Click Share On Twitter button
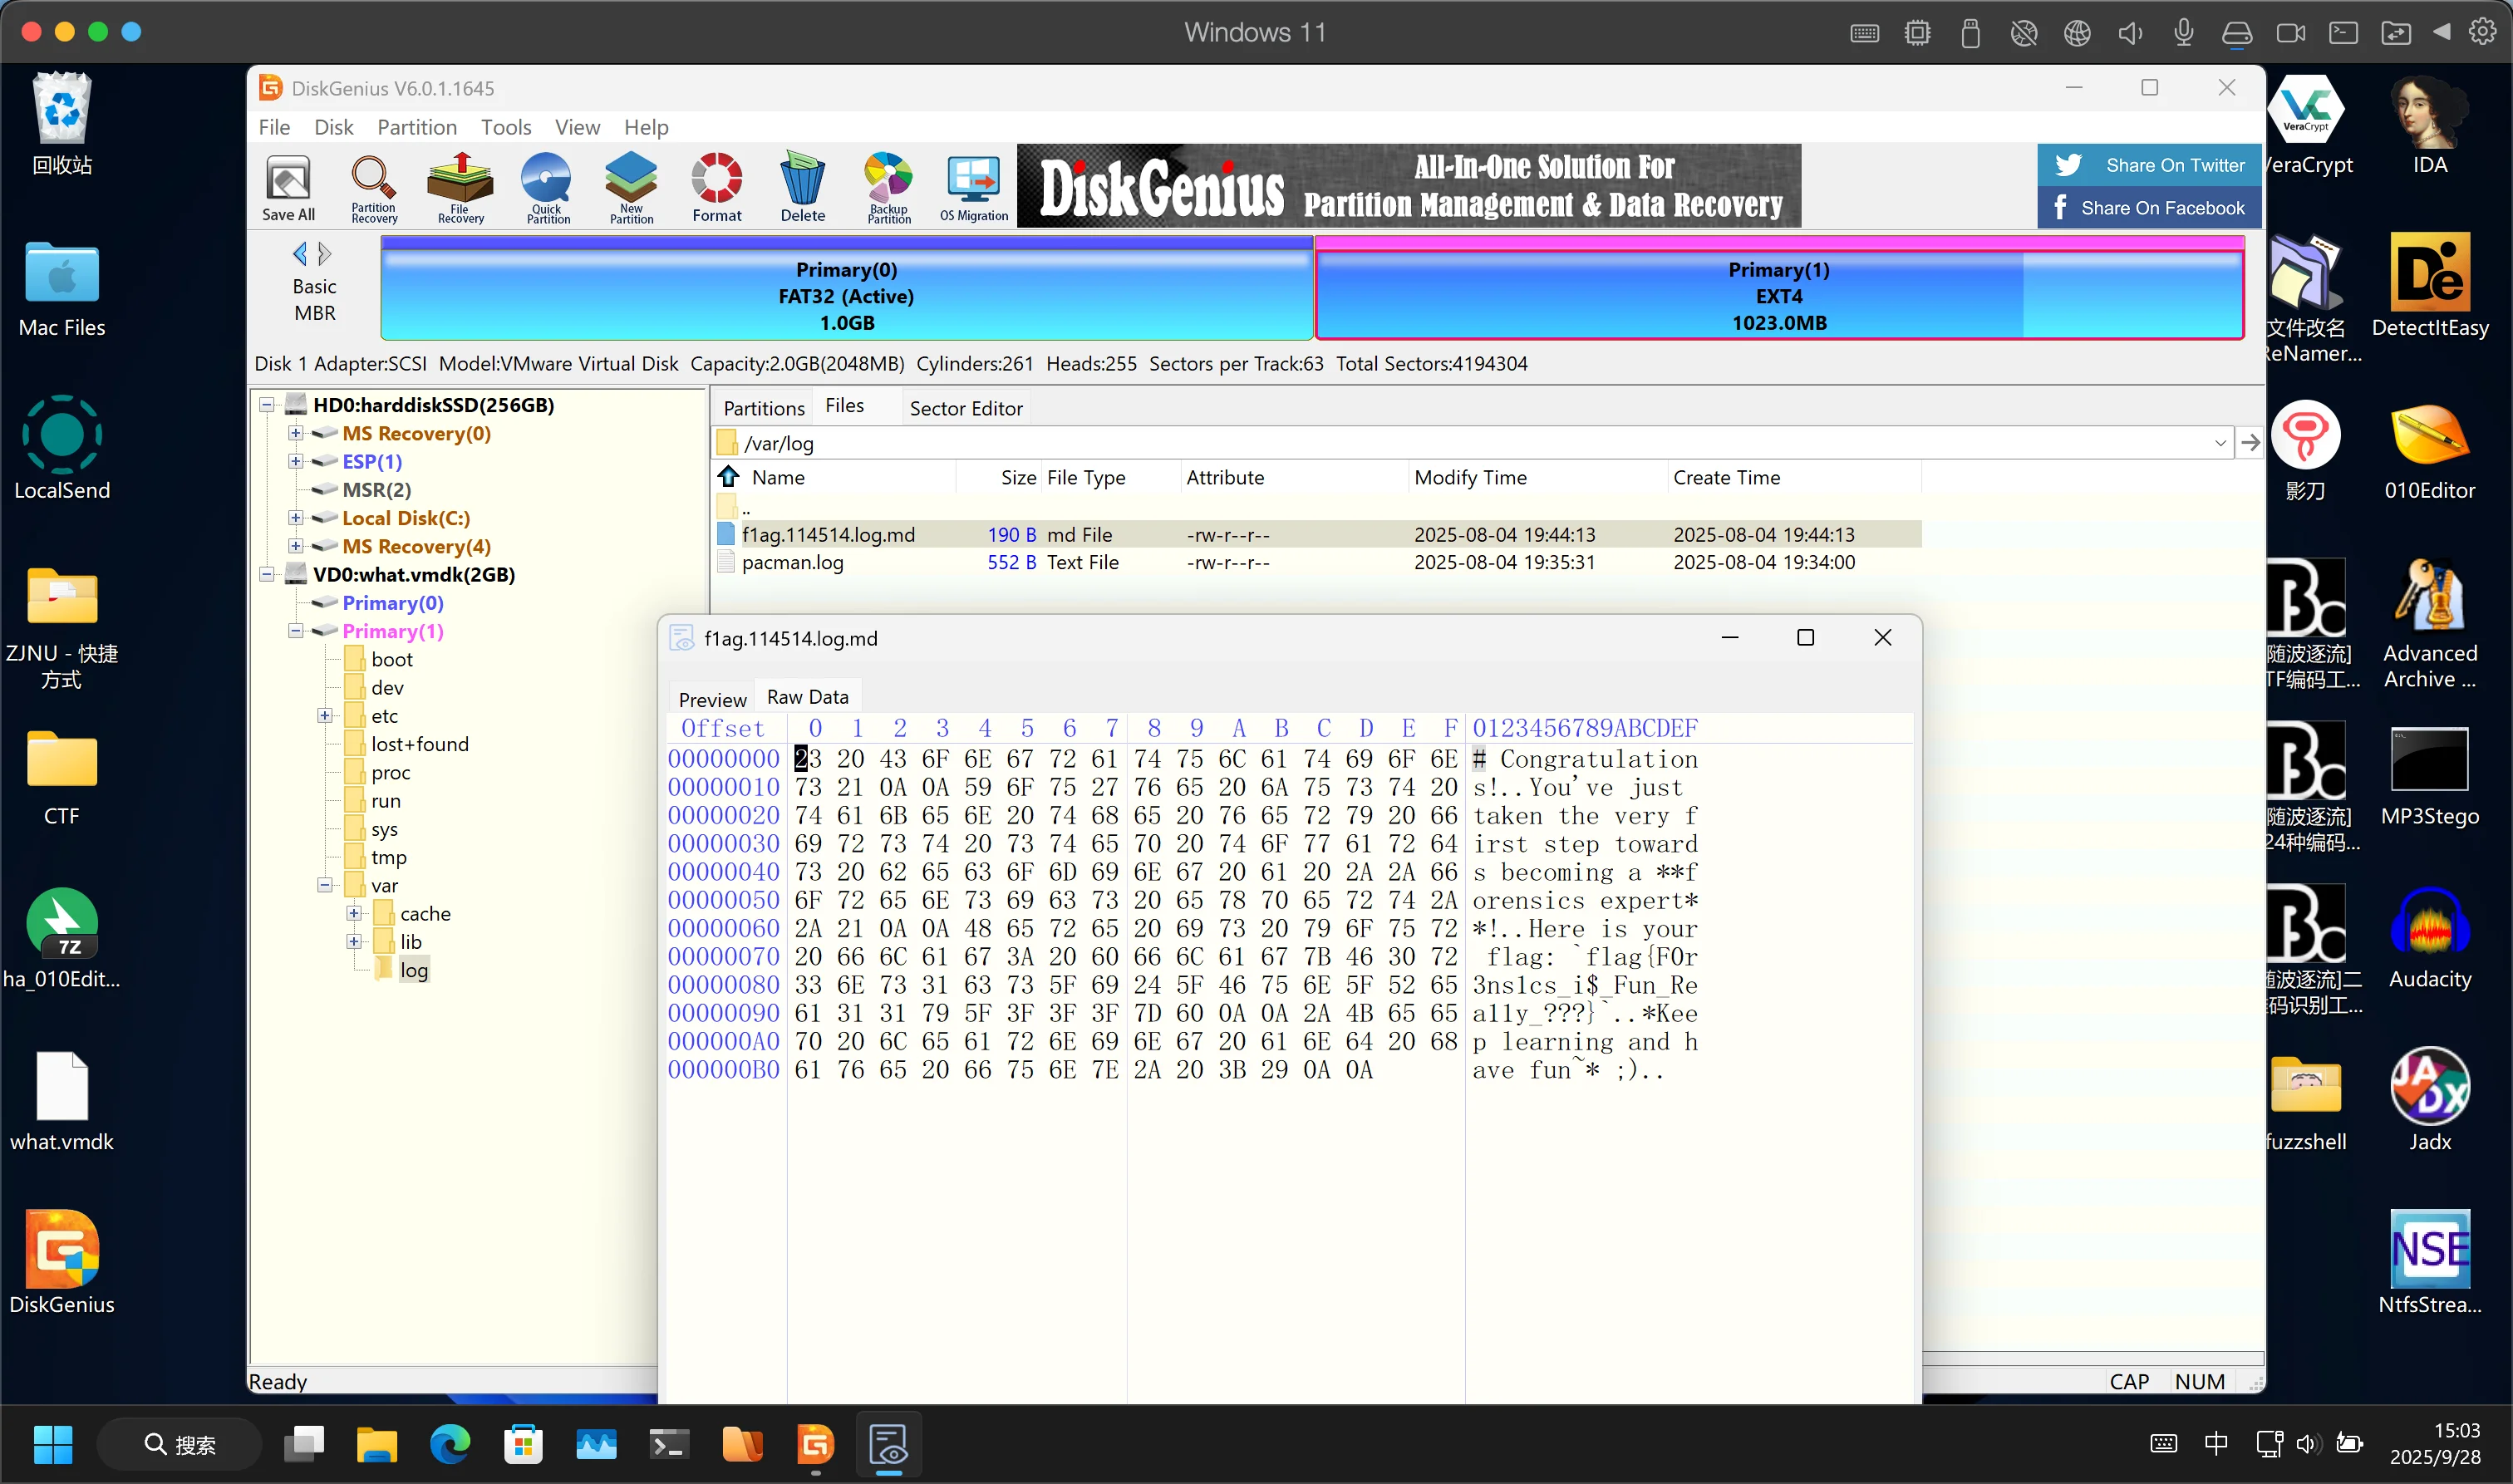The height and width of the screenshot is (1484, 2513). click(x=2149, y=165)
